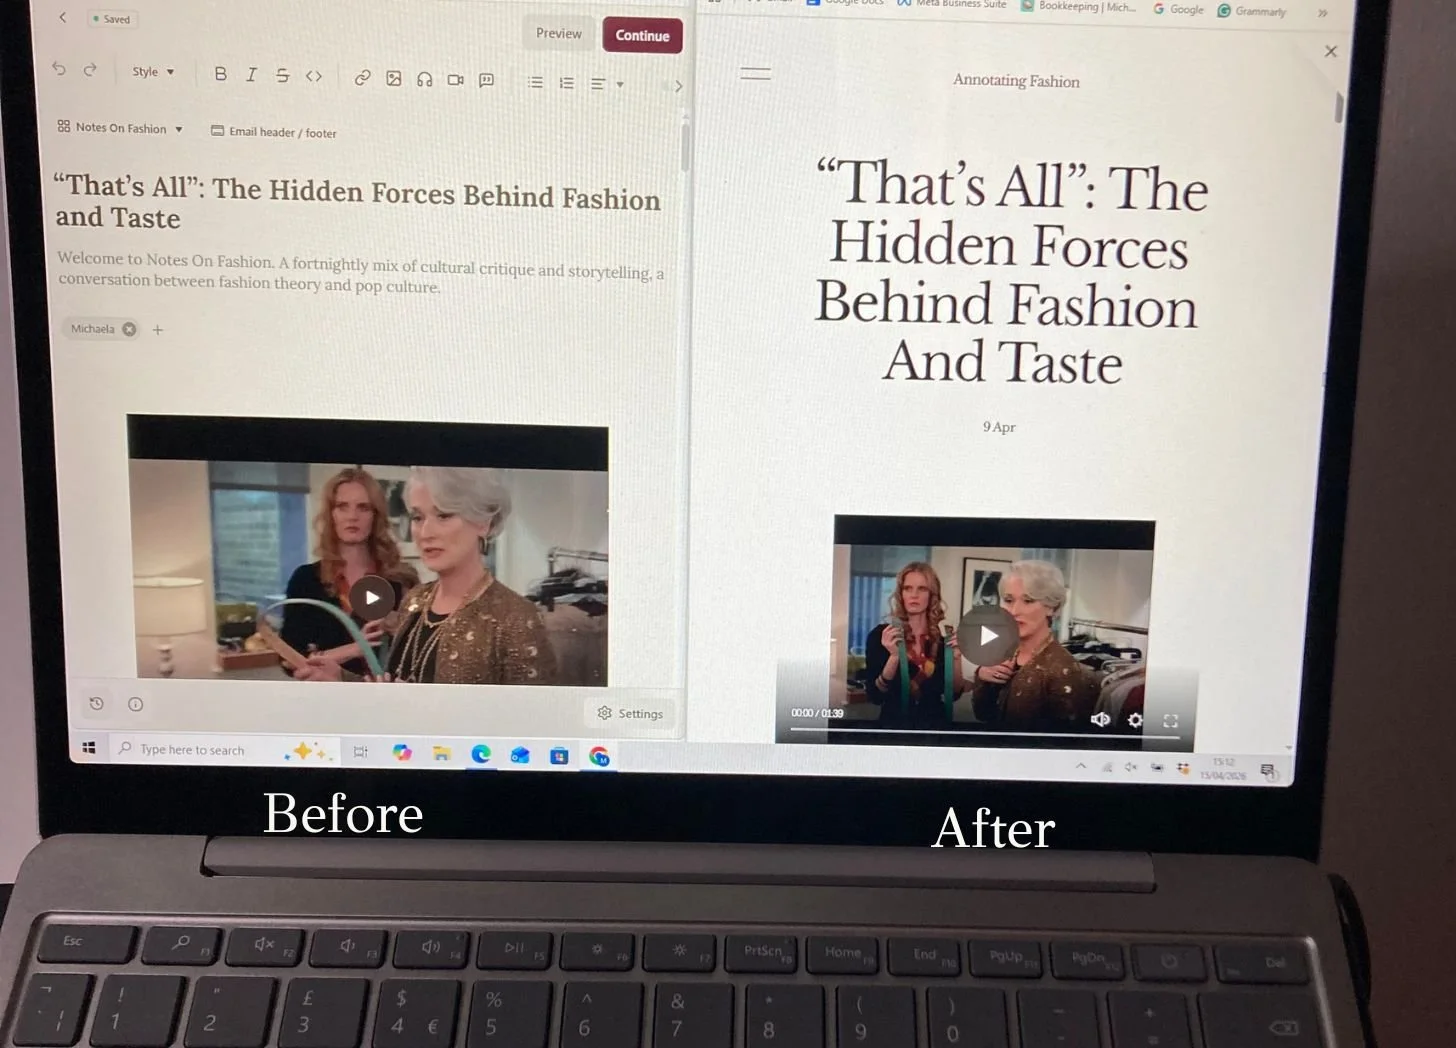
Task: Undo the last edit
Action: 59,68
